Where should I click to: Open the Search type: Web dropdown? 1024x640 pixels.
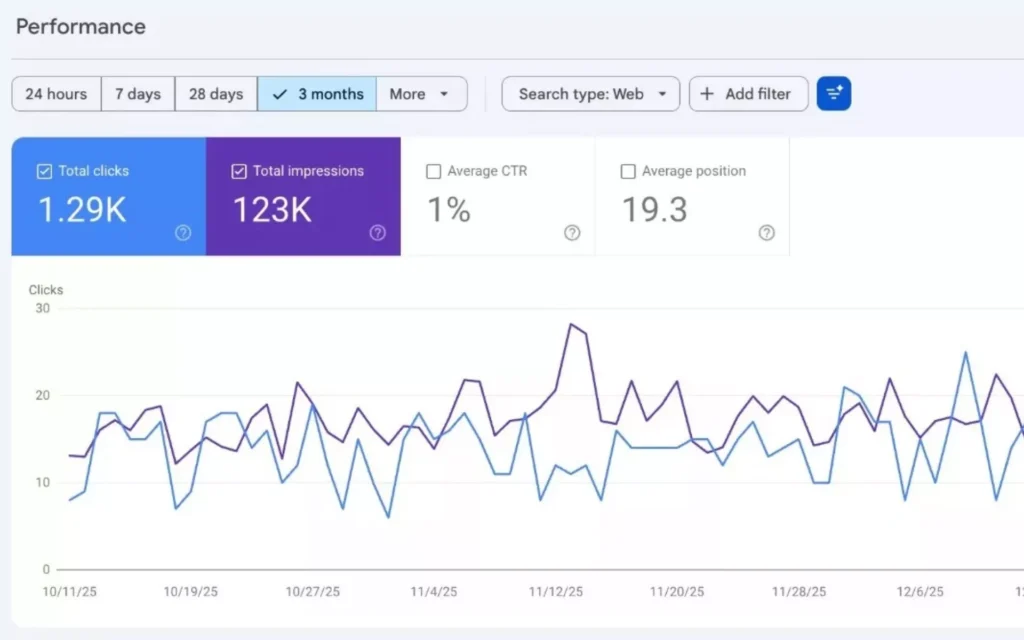coord(590,93)
